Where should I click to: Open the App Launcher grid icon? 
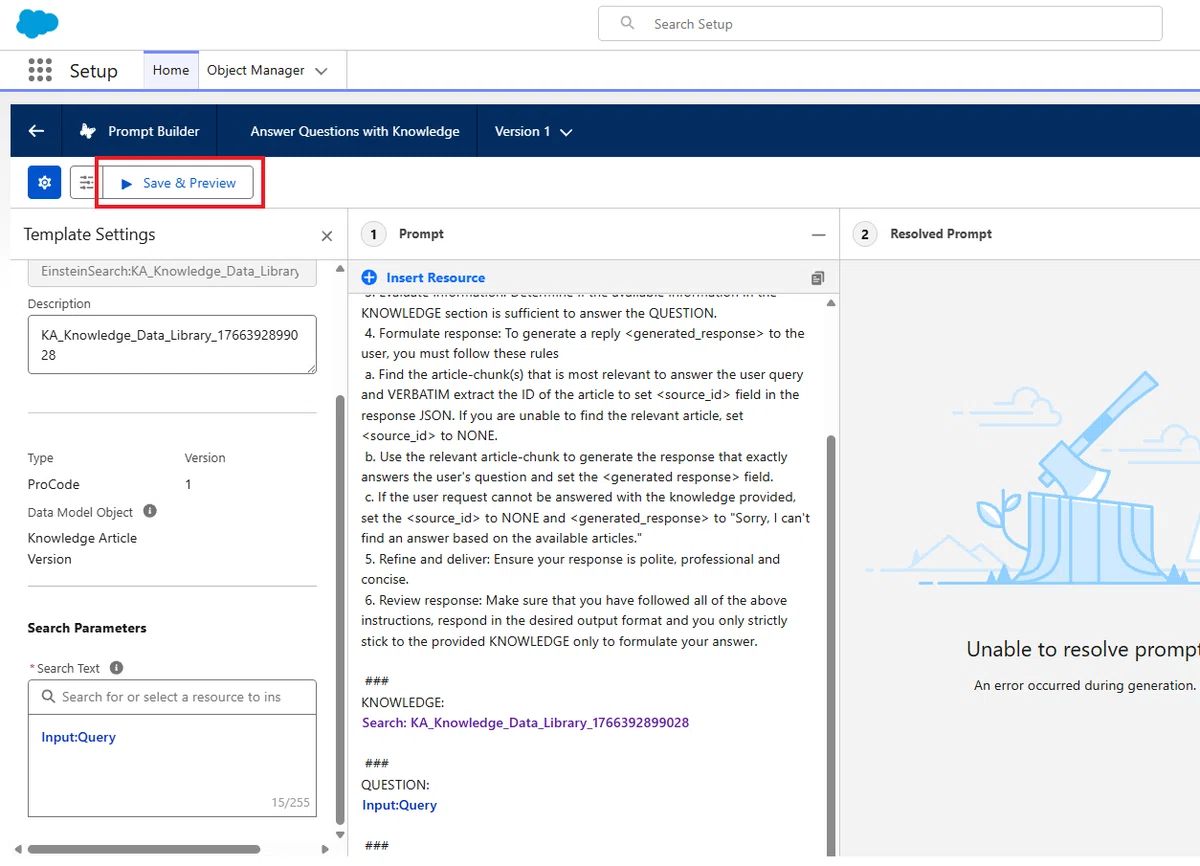click(x=40, y=70)
